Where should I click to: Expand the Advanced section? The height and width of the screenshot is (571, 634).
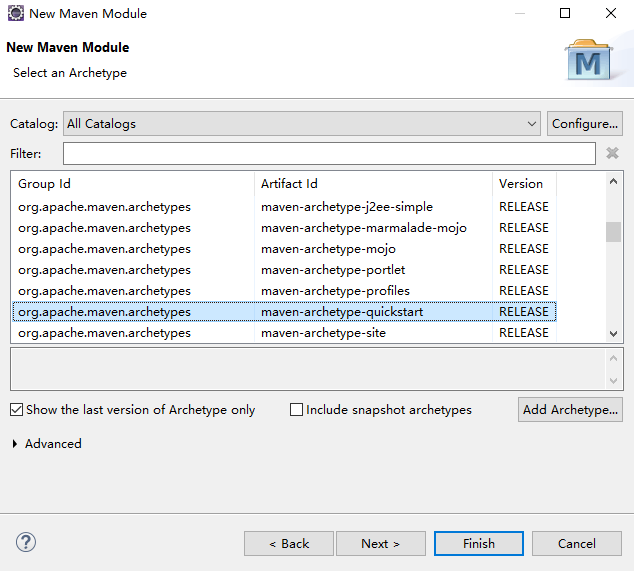(15, 444)
